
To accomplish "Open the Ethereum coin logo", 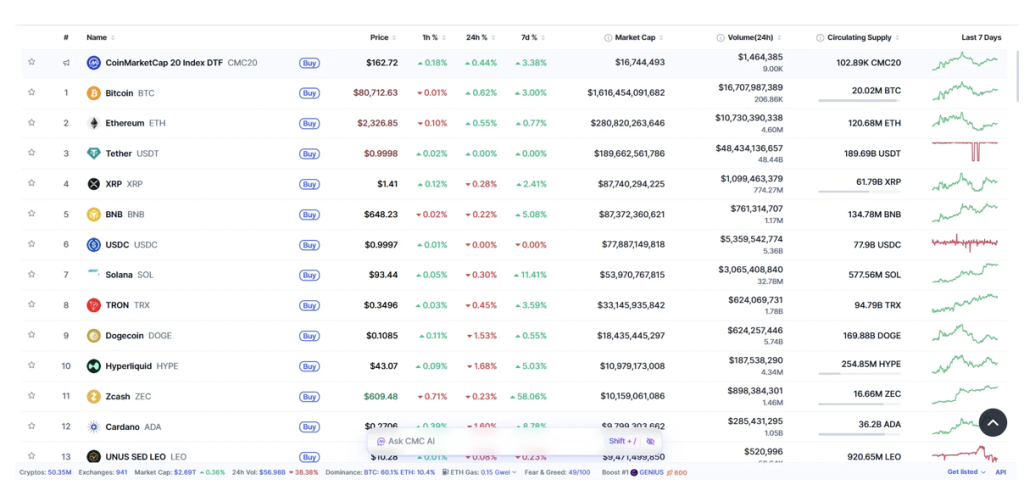I will click(x=94, y=123).
